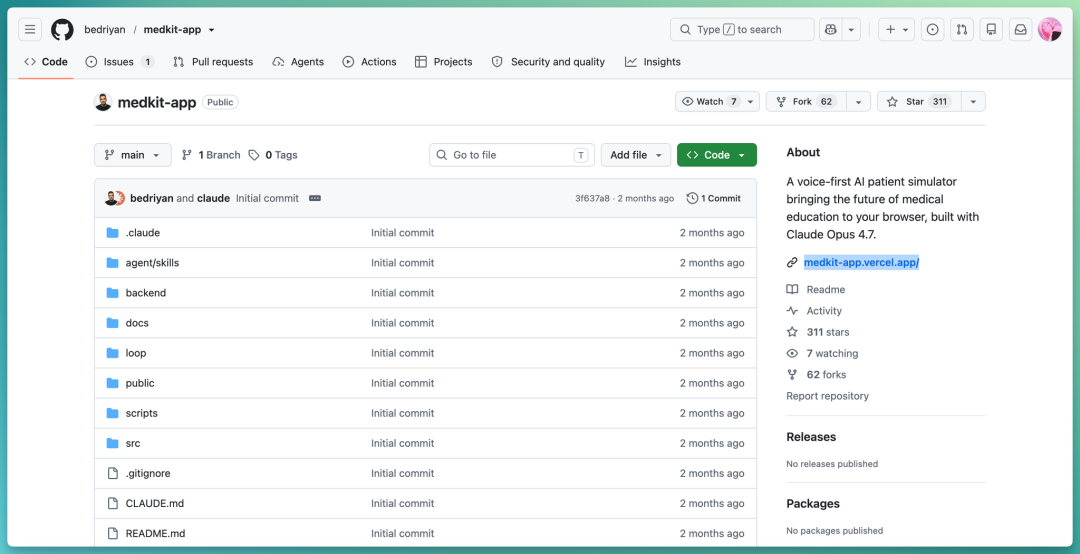Open the agent/skills folder

tap(152, 263)
